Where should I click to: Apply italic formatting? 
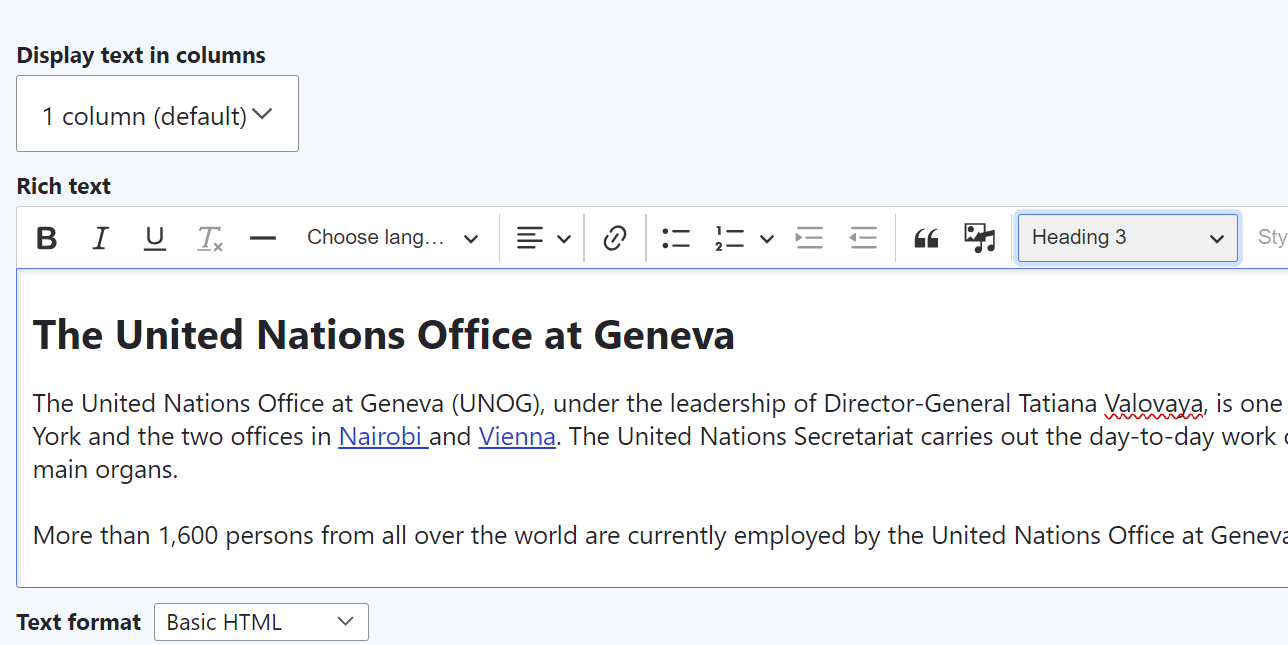pos(100,237)
